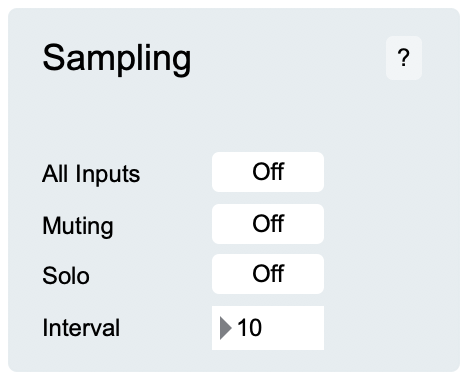Click the gray triangle in Interval box

226,328
